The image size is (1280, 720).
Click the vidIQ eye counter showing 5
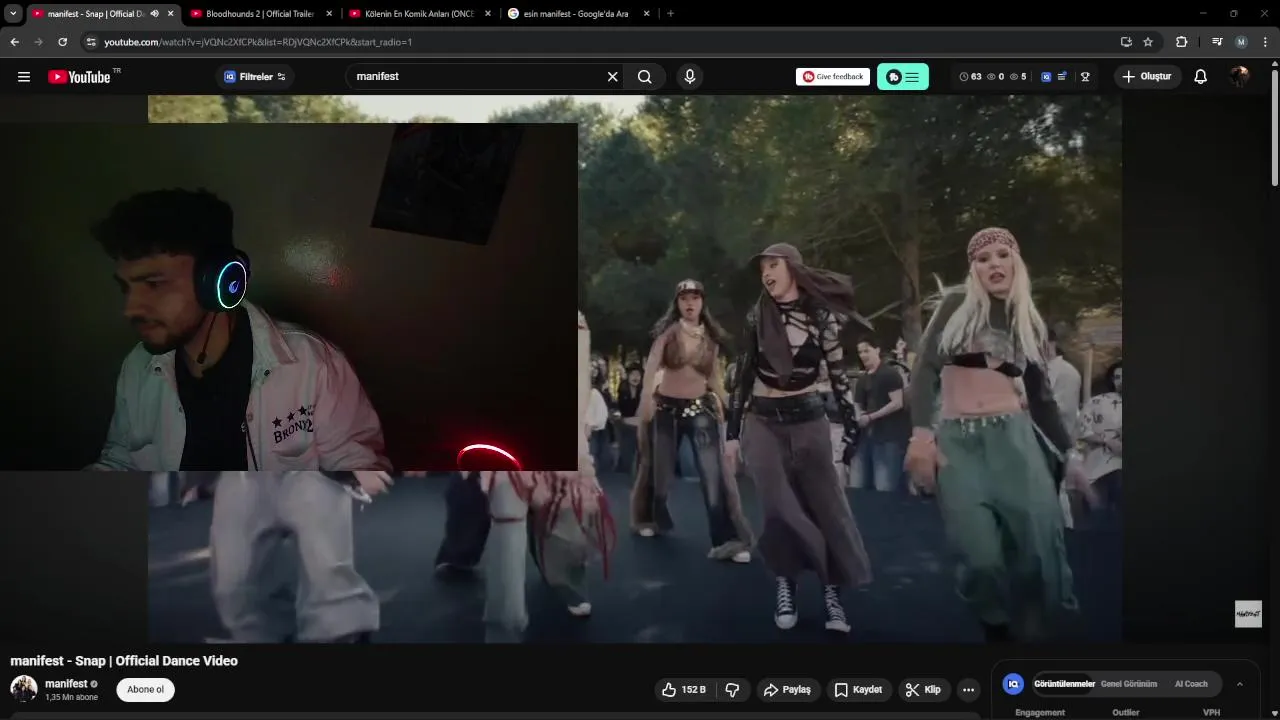pos(1018,77)
